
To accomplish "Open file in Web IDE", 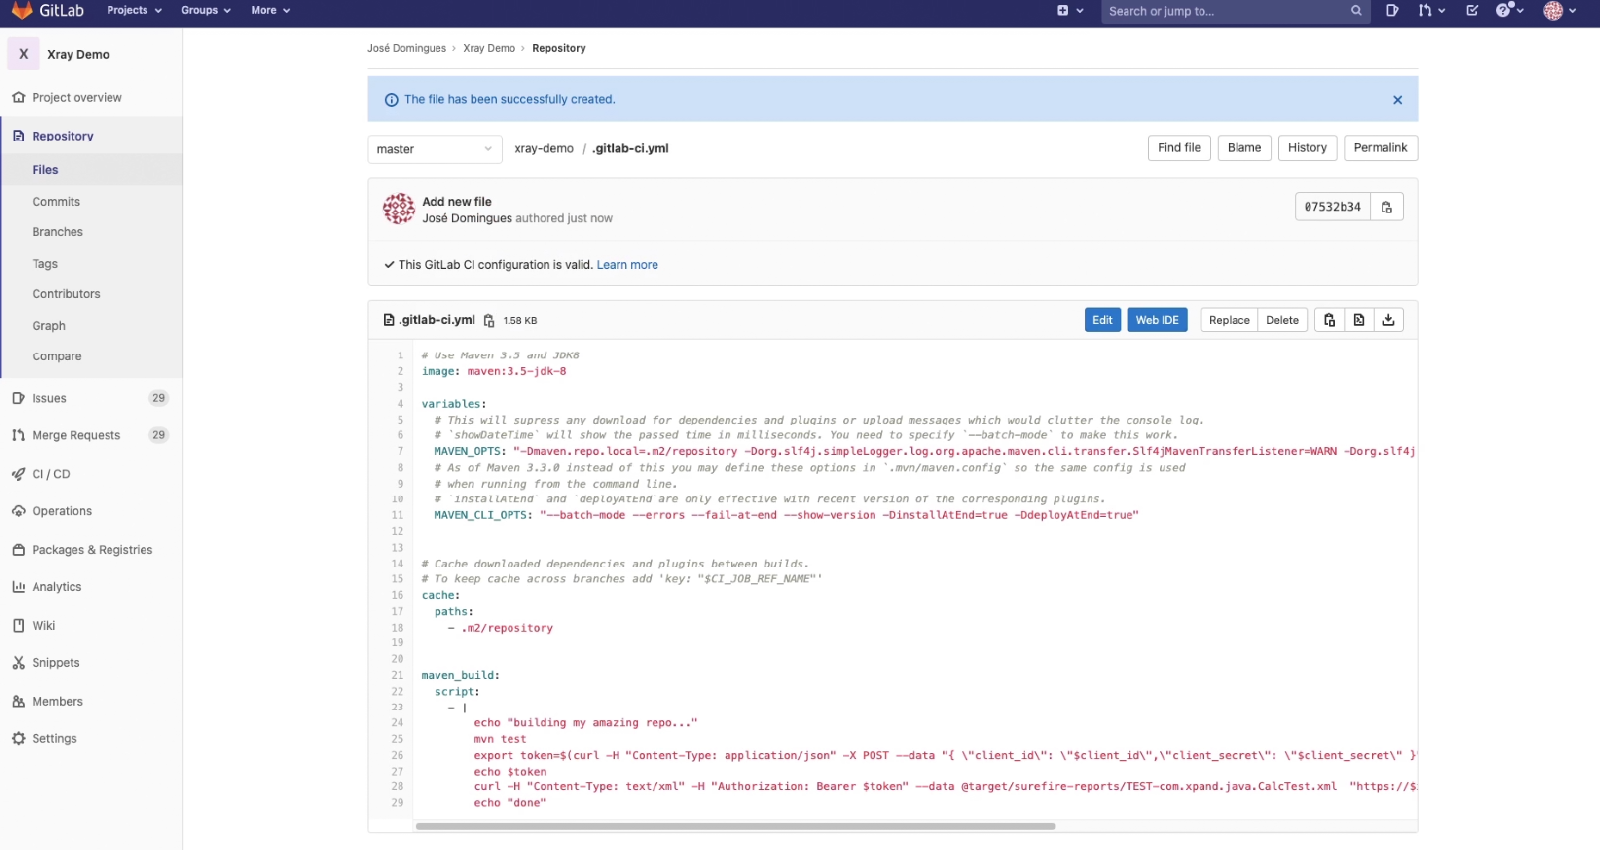I will (x=1157, y=320).
